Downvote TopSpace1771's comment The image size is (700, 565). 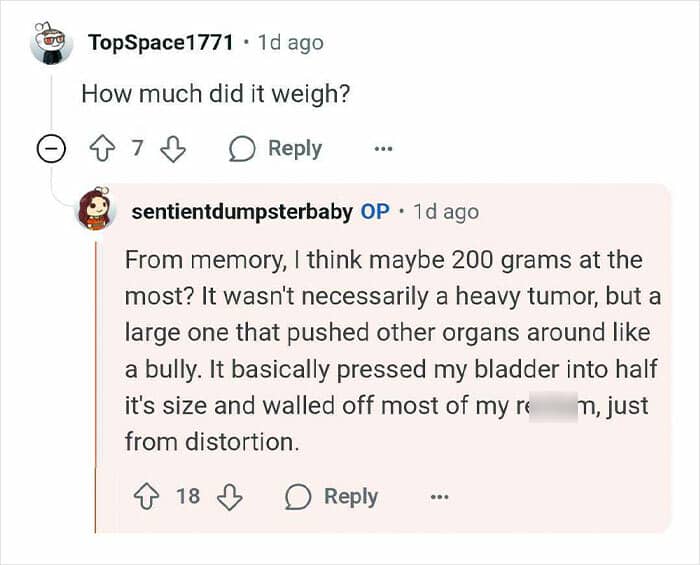coord(173,149)
